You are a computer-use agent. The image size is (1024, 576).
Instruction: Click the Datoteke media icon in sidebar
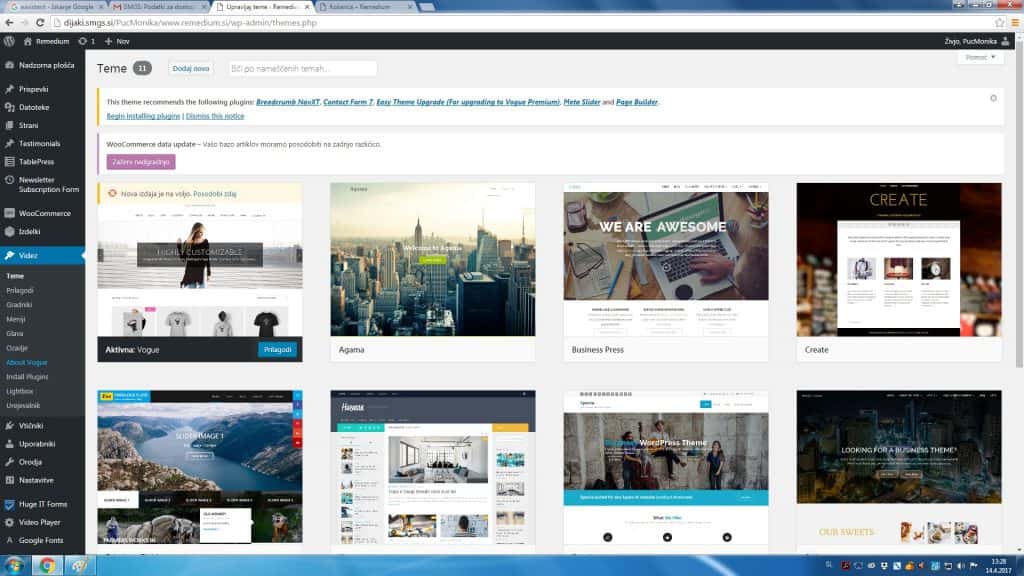pyautogui.click(x=9, y=107)
